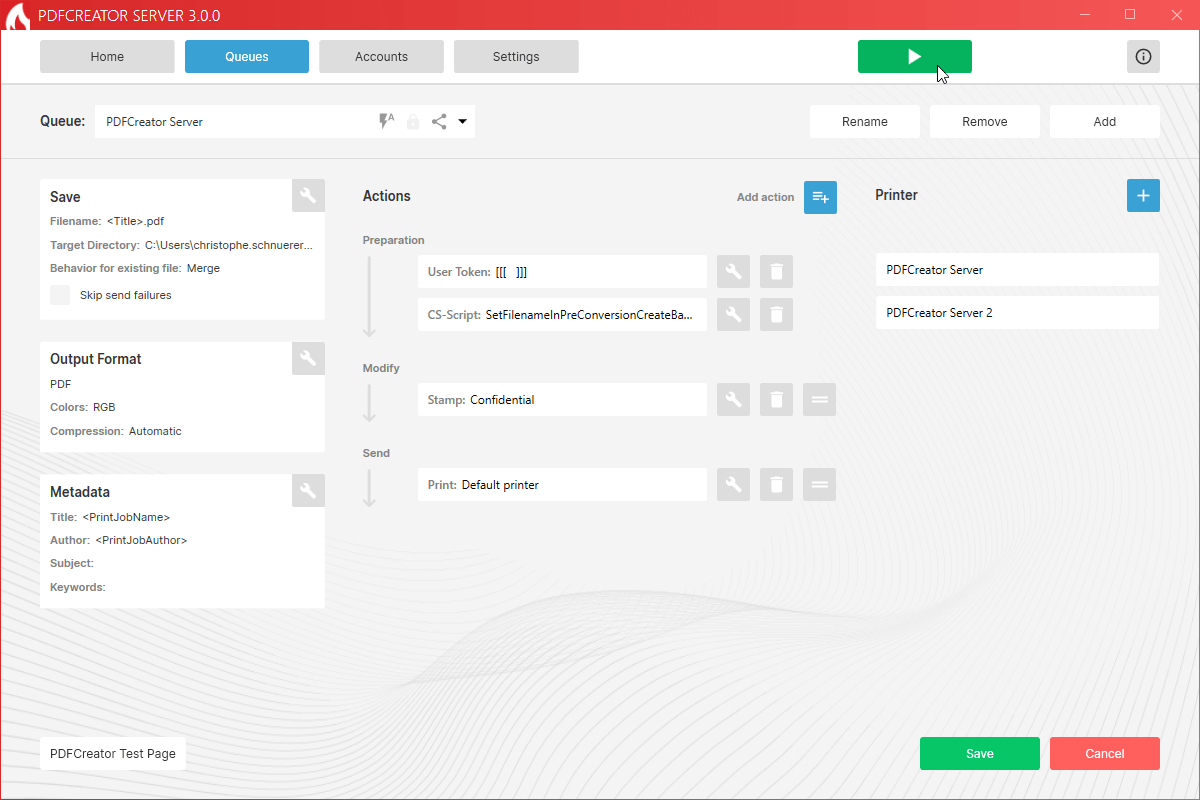The image size is (1200, 800).
Task: Edit the CS-Script action wrench
Action: [733, 314]
